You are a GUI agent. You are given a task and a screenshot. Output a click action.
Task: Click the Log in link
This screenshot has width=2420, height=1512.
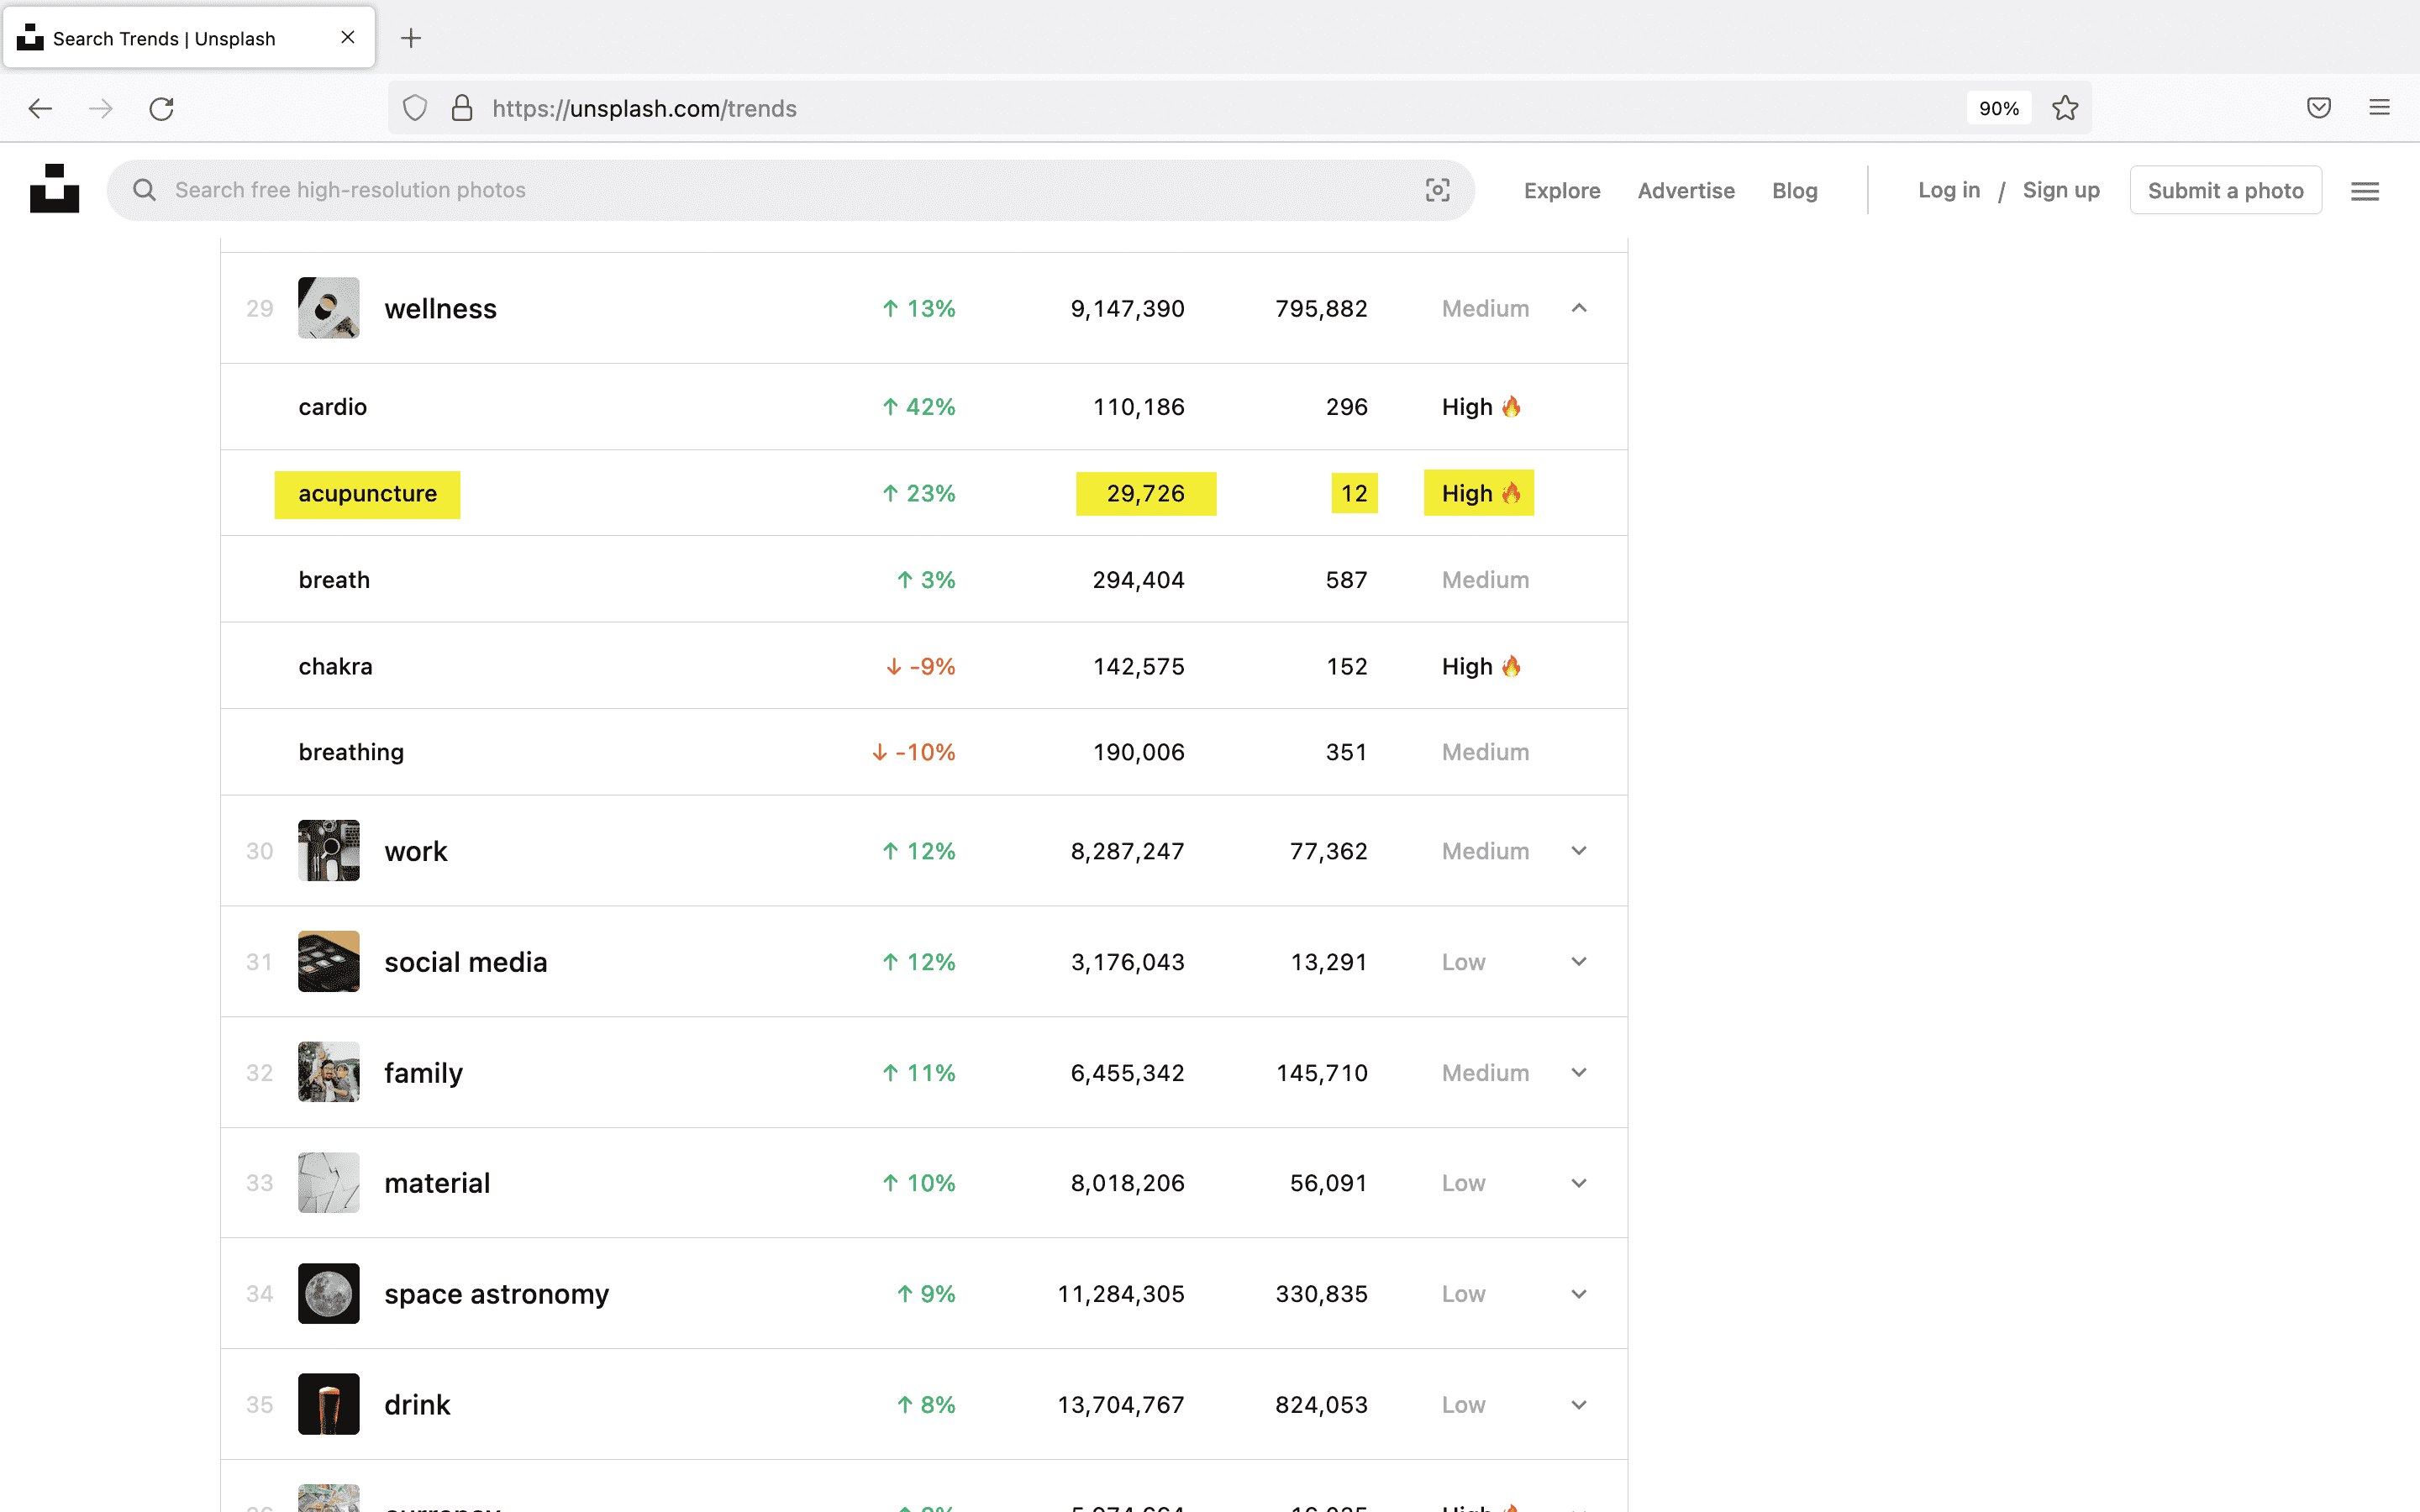(x=1948, y=190)
